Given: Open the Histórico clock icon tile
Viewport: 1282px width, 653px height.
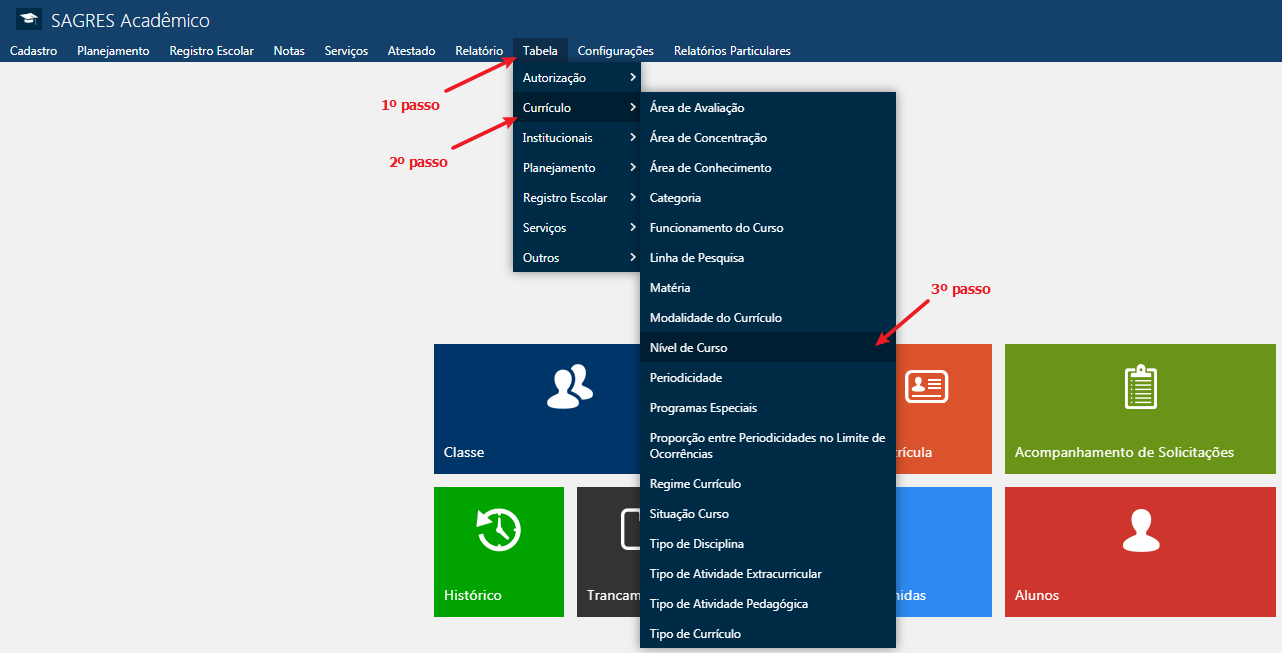Looking at the screenshot, I should pyautogui.click(x=498, y=530).
